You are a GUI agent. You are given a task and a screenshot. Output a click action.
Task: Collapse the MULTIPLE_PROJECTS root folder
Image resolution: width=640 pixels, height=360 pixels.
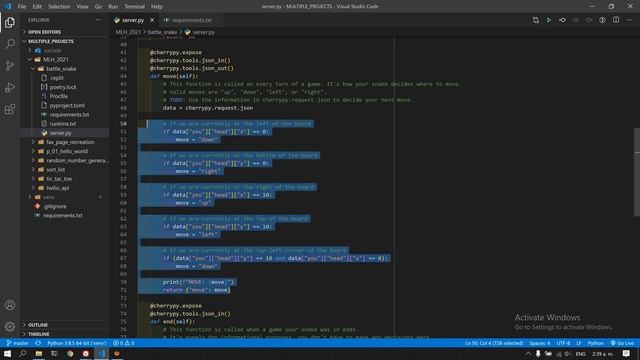pos(65,41)
